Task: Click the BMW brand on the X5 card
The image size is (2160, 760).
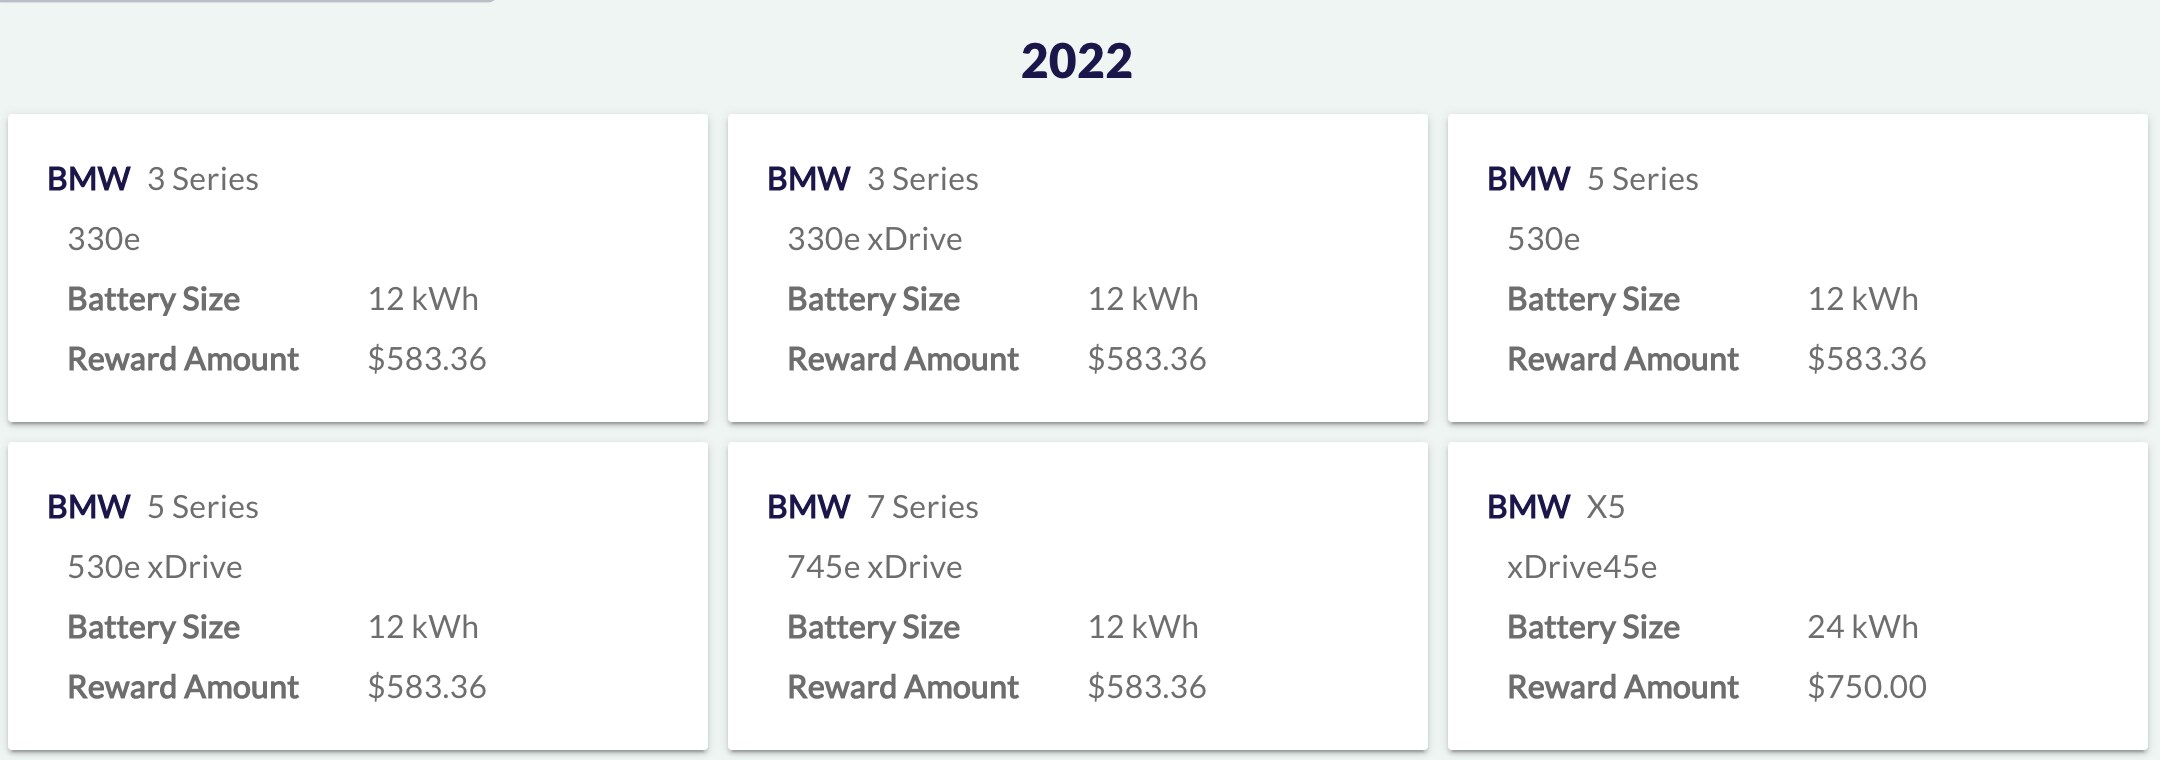Action: click(1528, 507)
